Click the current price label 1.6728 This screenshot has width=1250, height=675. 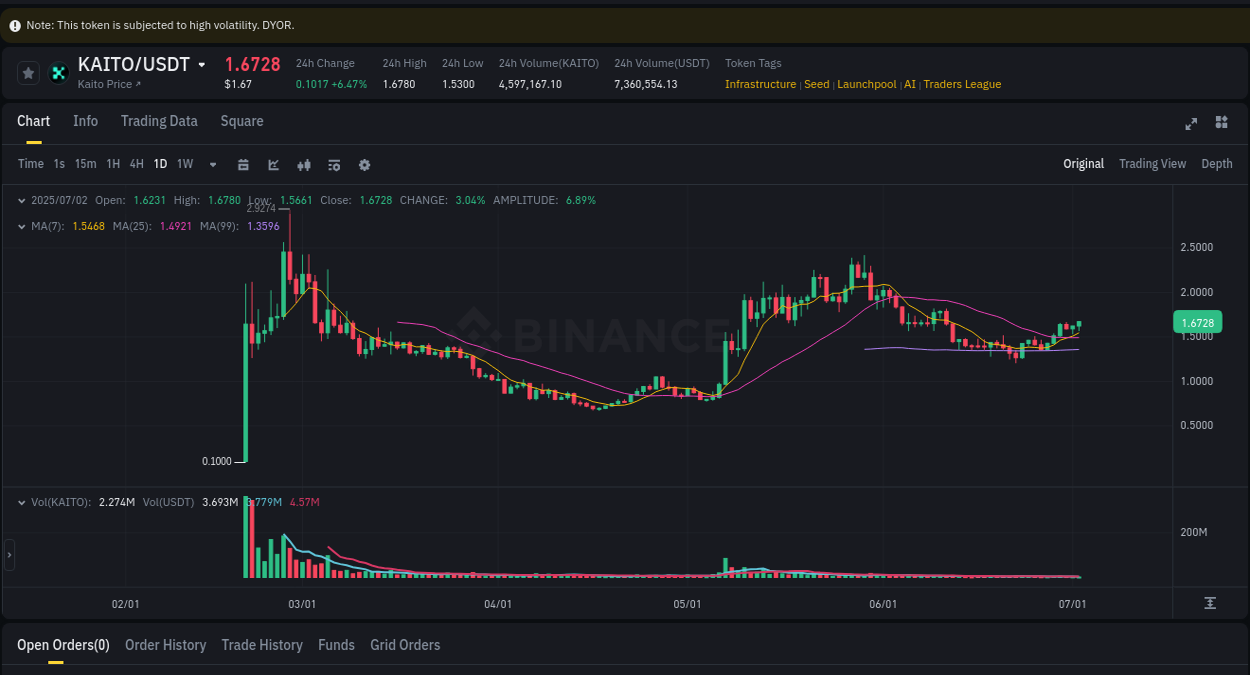1198,322
